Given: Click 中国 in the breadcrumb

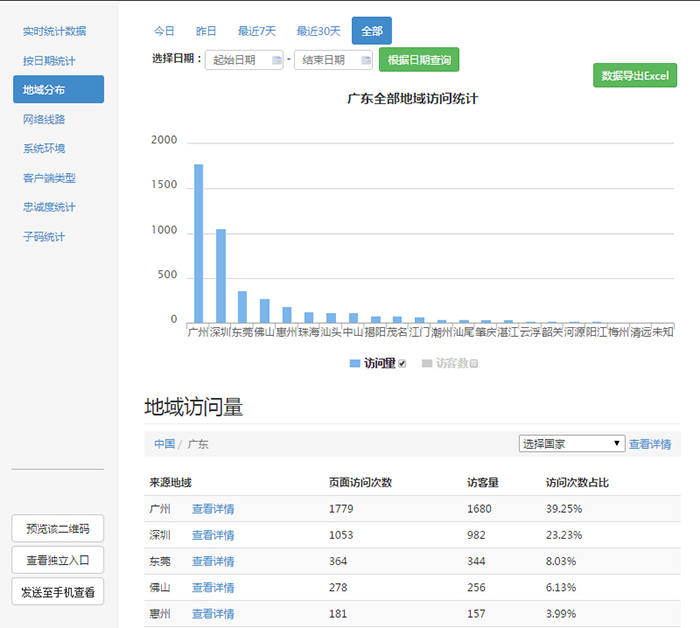Looking at the screenshot, I should pos(164,444).
